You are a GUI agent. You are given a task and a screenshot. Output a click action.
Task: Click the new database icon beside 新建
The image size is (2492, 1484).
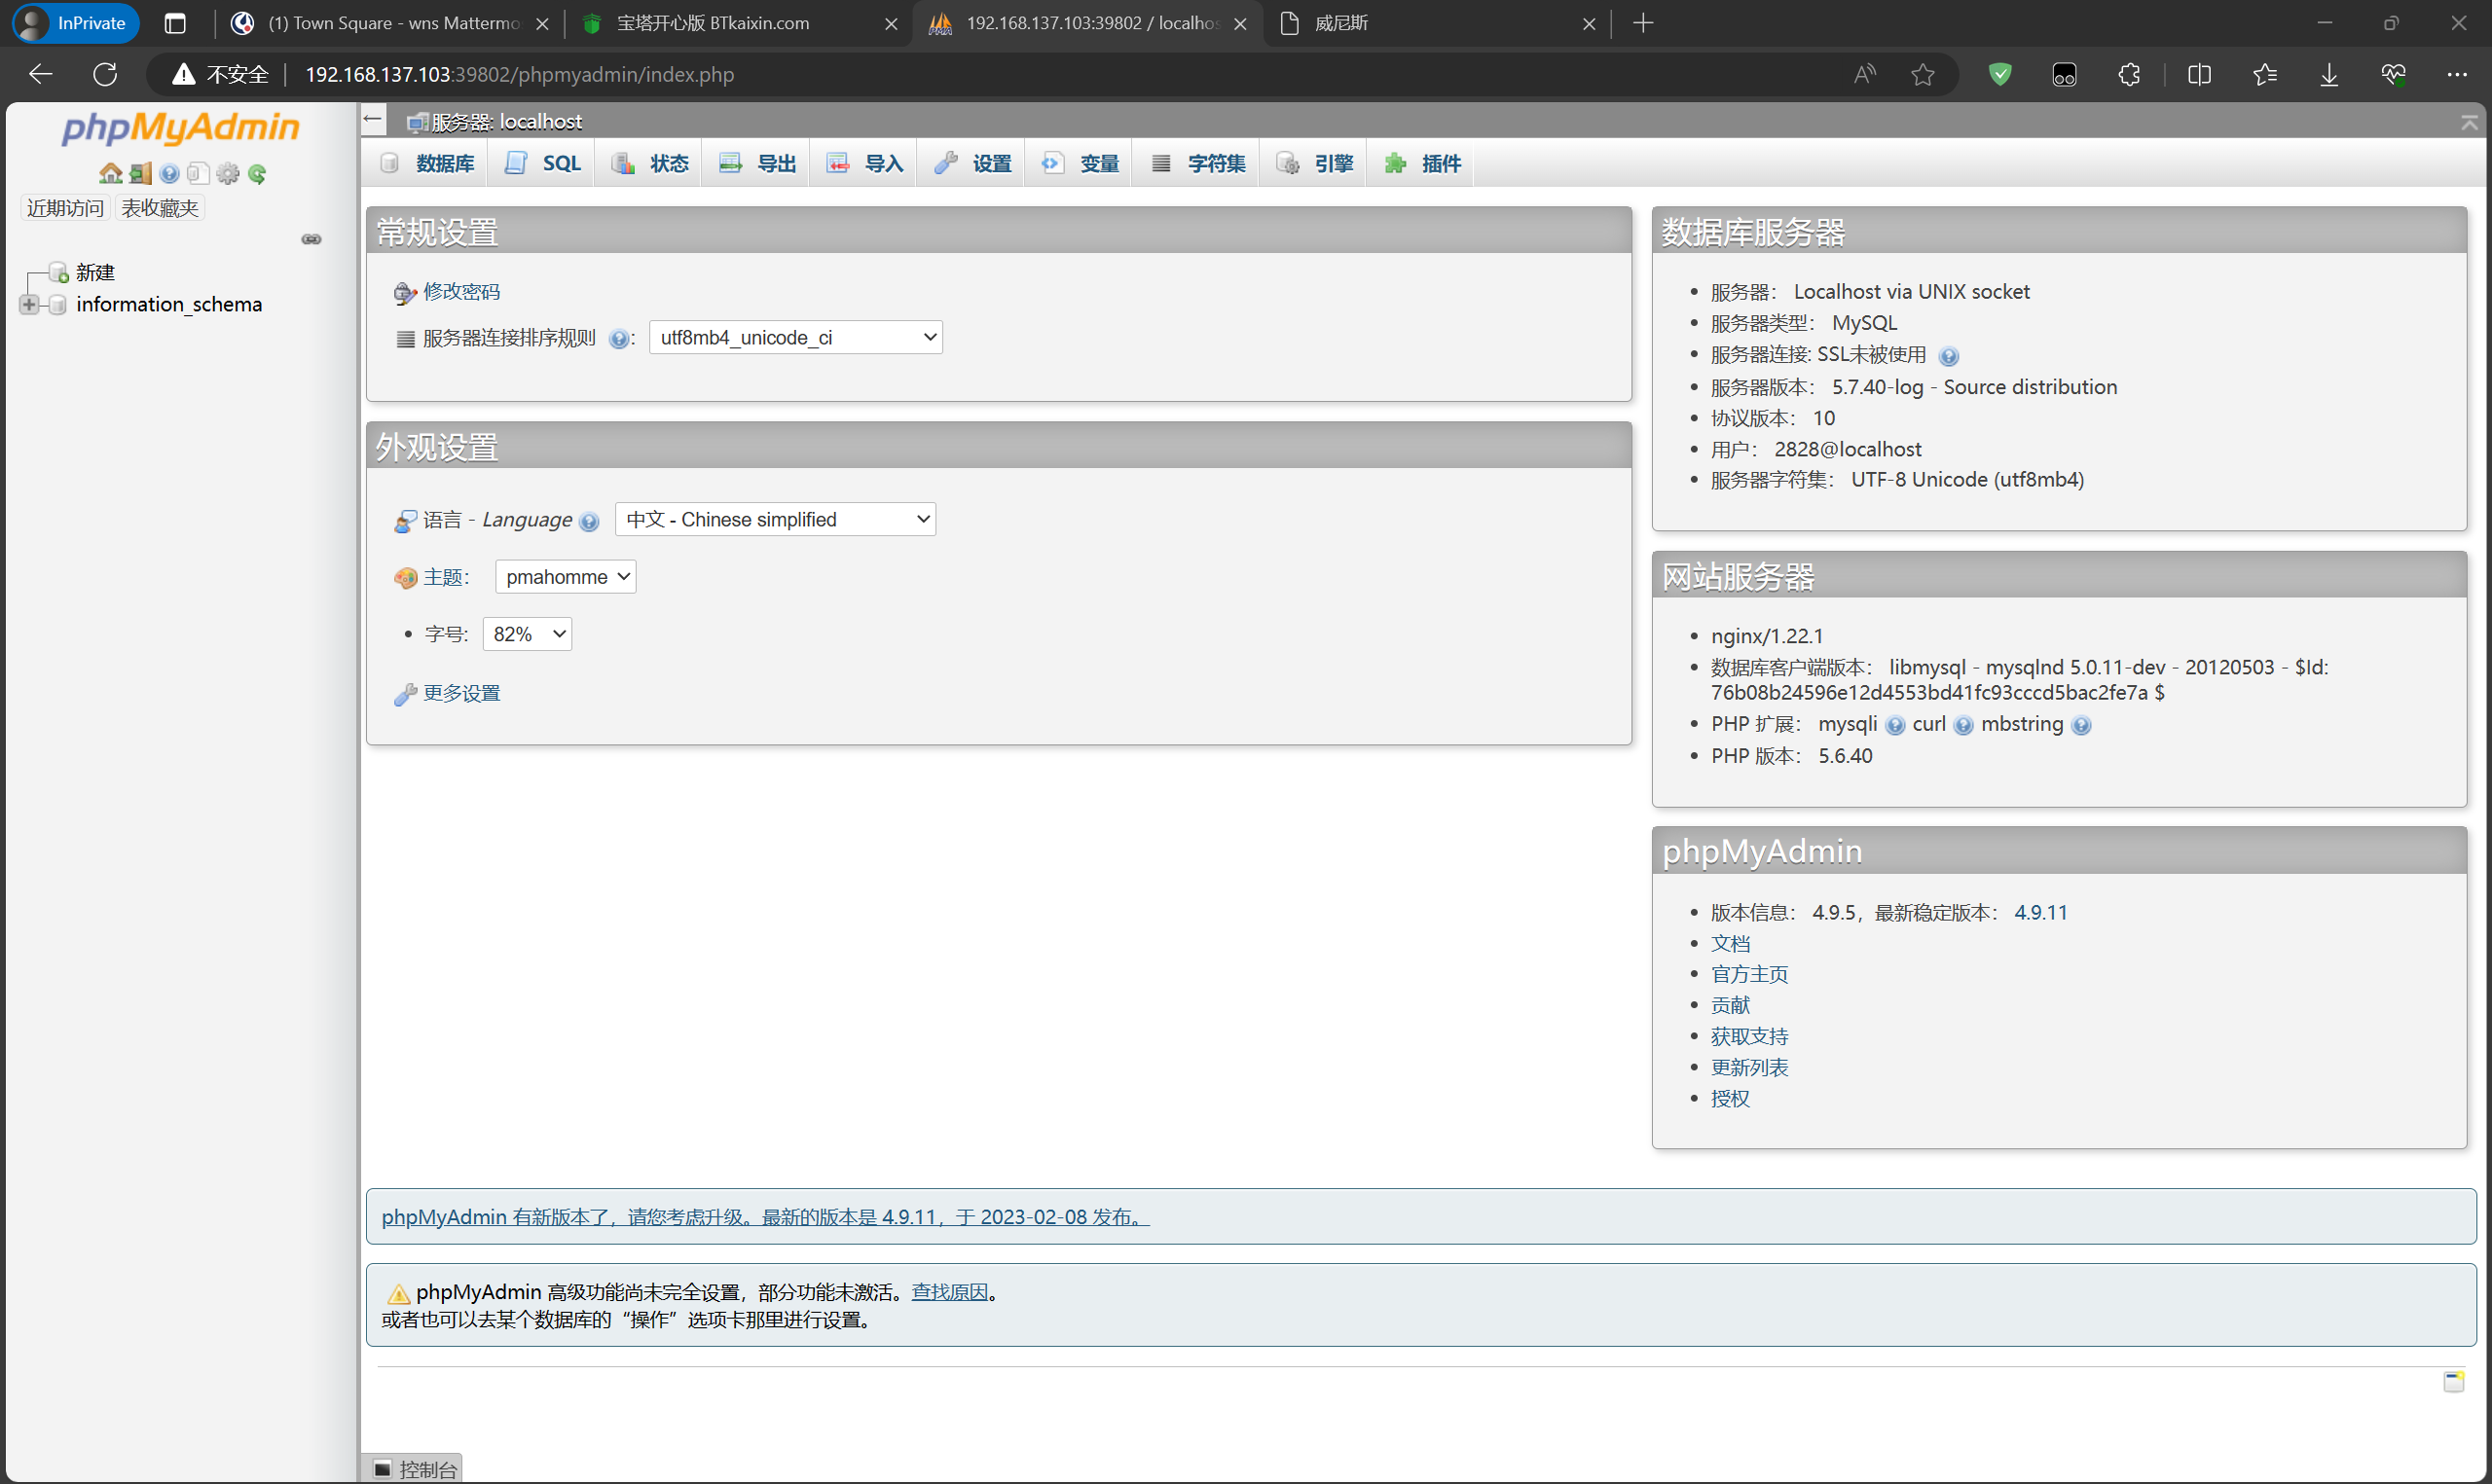tap(59, 272)
